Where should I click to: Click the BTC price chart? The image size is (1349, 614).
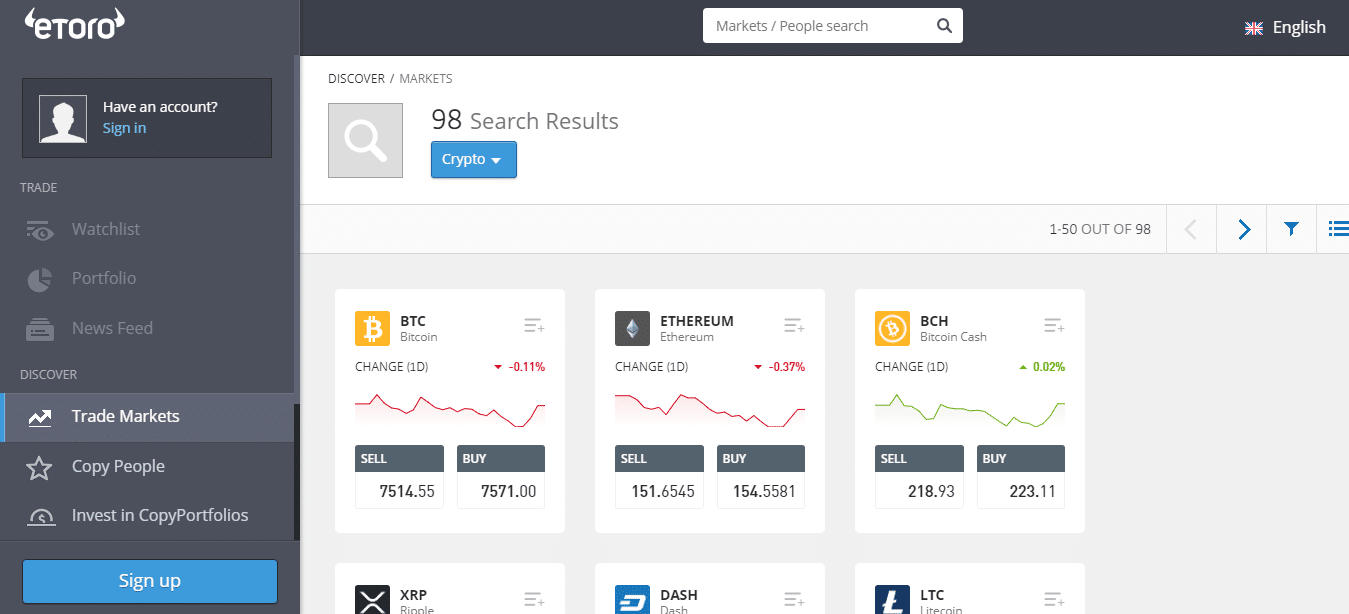point(450,410)
